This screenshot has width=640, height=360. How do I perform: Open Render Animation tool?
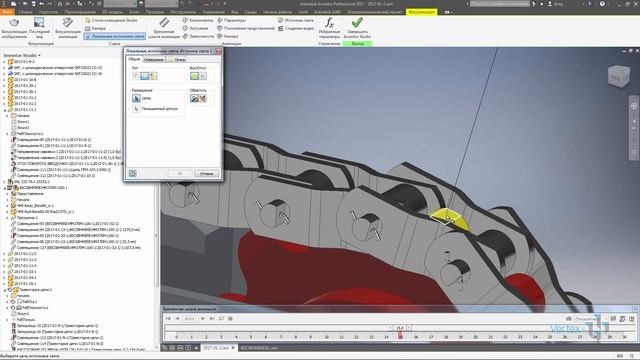tap(67, 28)
